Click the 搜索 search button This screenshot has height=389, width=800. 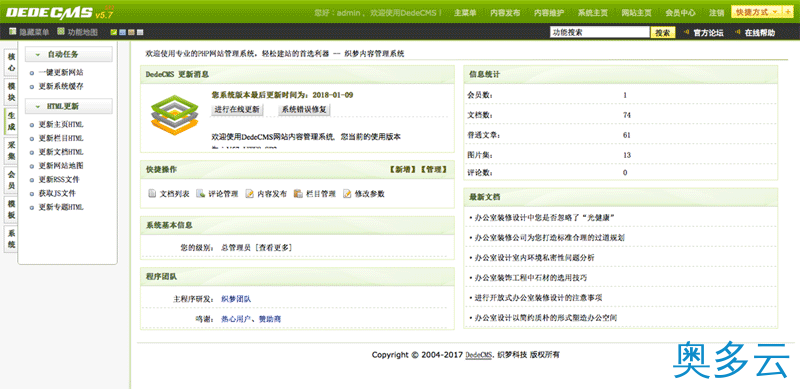(x=663, y=33)
